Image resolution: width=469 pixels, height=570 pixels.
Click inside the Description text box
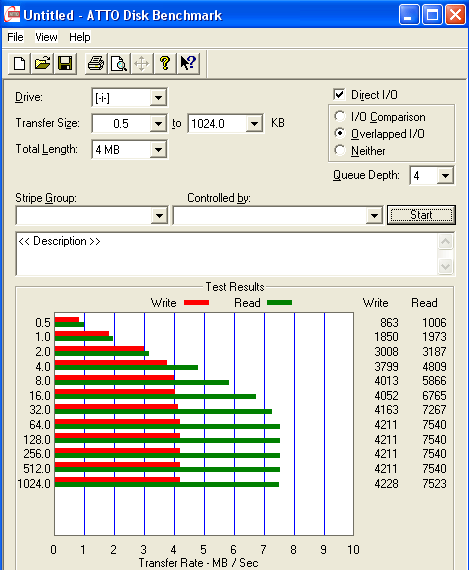pyautogui.click(x=227, y=254)
